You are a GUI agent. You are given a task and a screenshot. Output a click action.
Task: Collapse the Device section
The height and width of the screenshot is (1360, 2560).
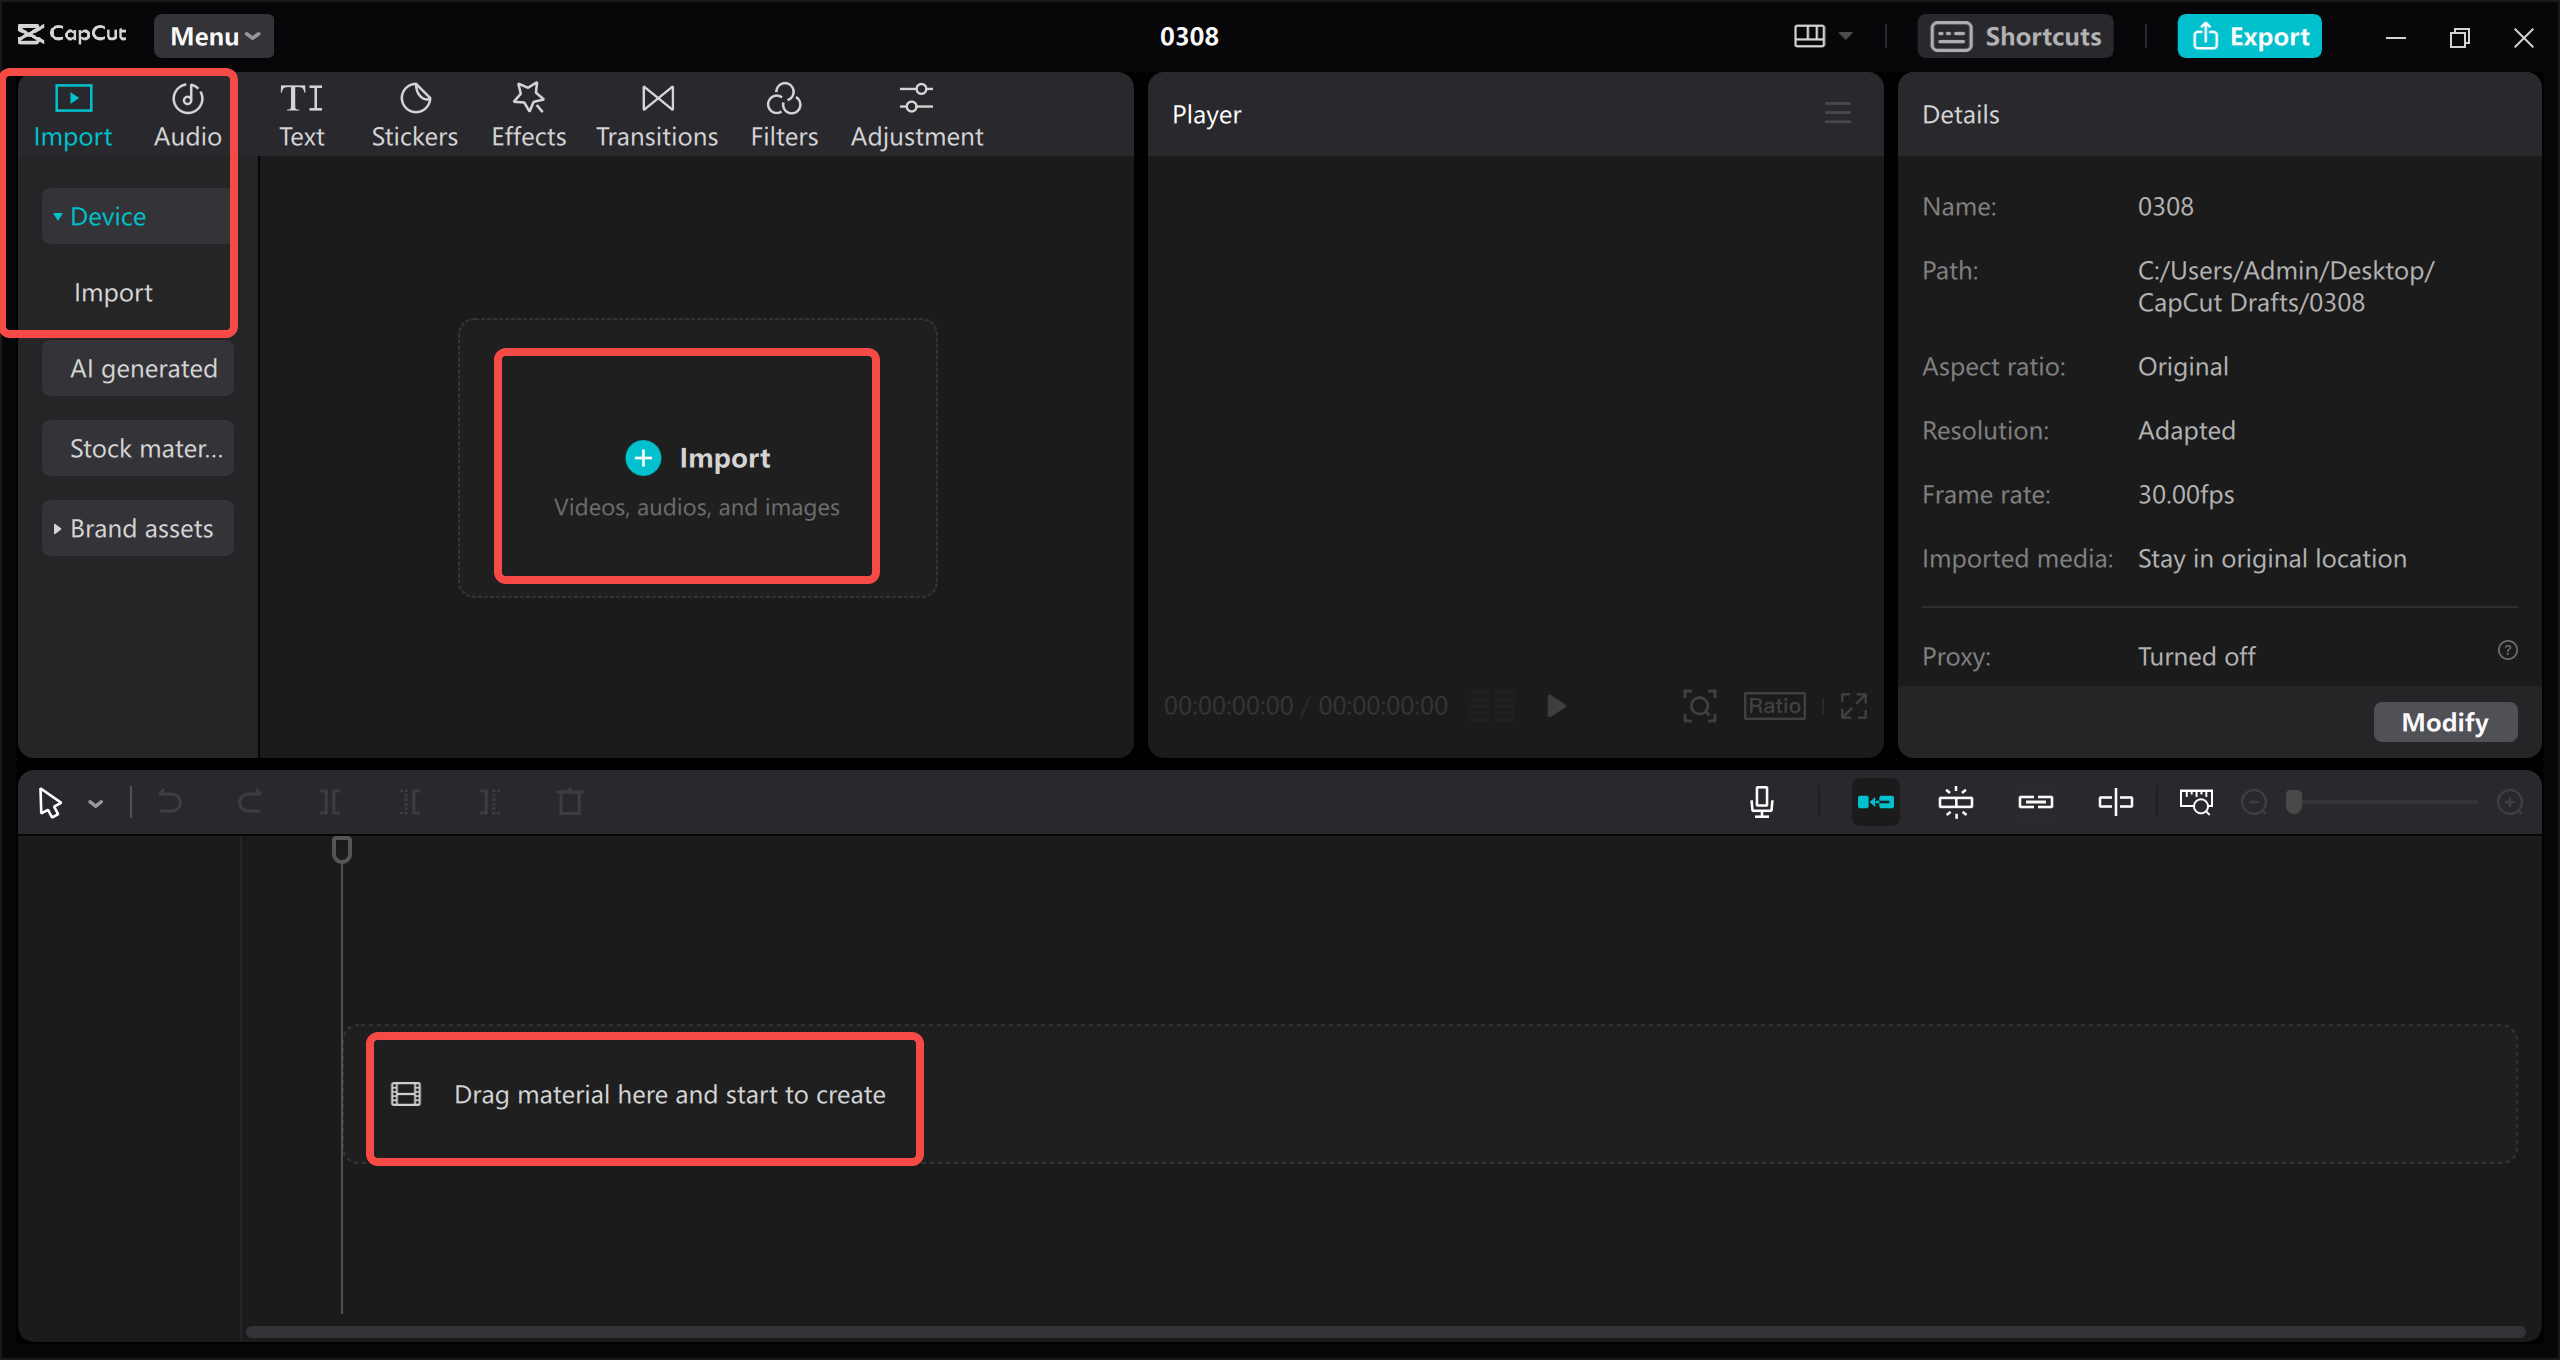136,216
